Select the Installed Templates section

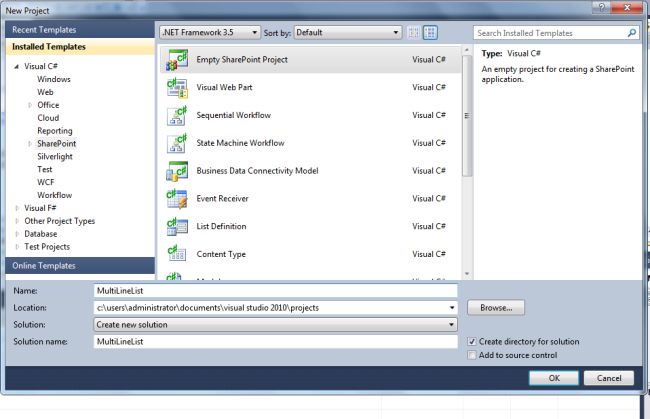80,47
